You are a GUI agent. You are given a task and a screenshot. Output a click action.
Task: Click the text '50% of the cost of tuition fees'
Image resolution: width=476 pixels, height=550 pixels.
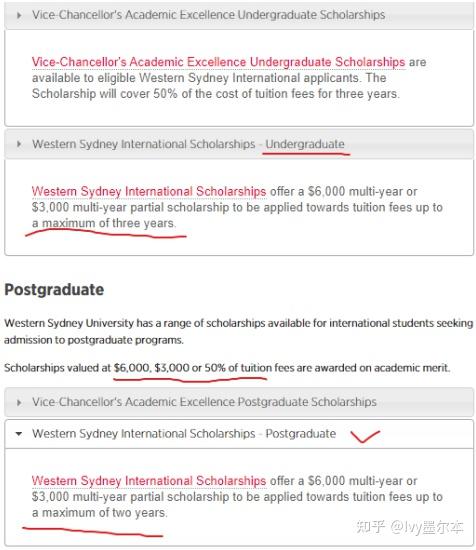(x=234, y=94)
